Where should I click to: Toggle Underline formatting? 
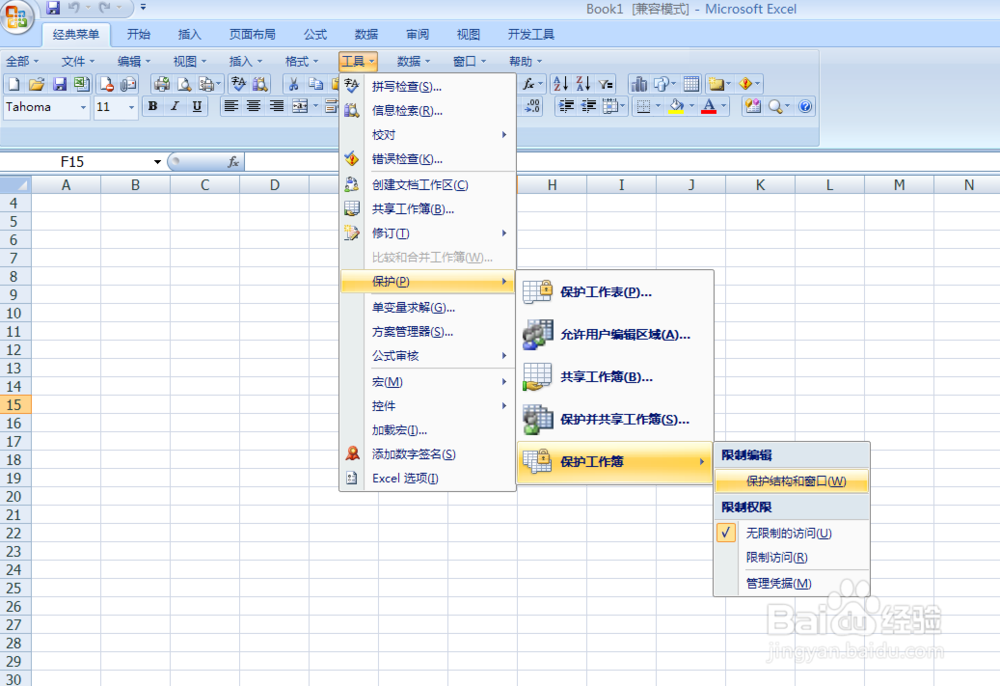click(x=197, y=106)
